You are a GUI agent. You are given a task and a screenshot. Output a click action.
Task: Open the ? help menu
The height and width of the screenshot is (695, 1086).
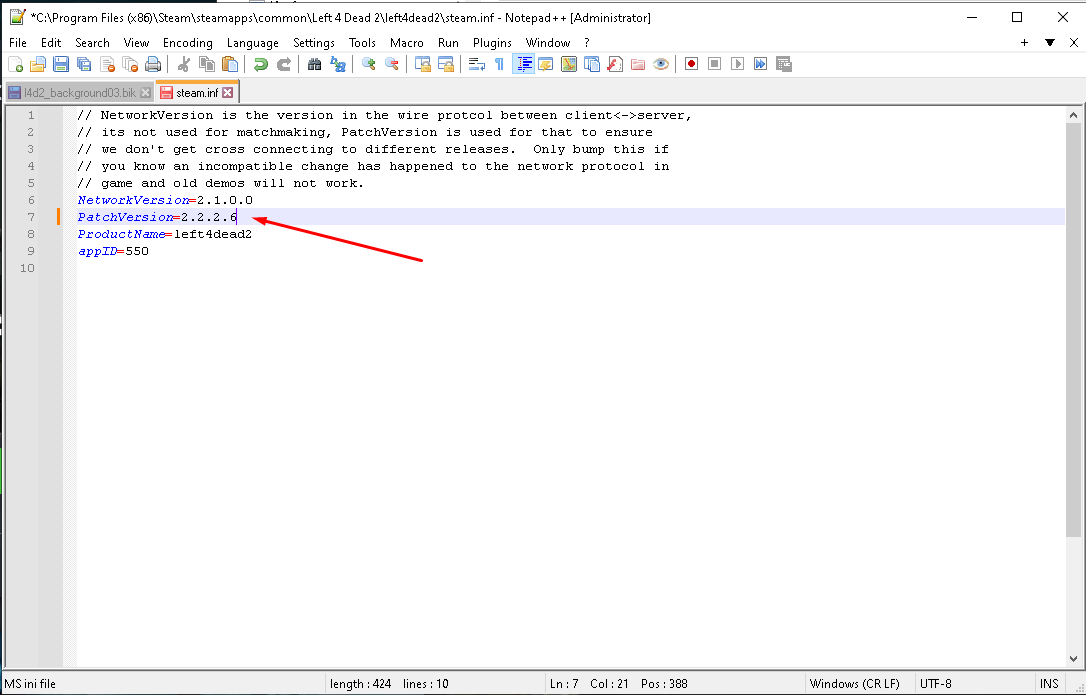587,43
